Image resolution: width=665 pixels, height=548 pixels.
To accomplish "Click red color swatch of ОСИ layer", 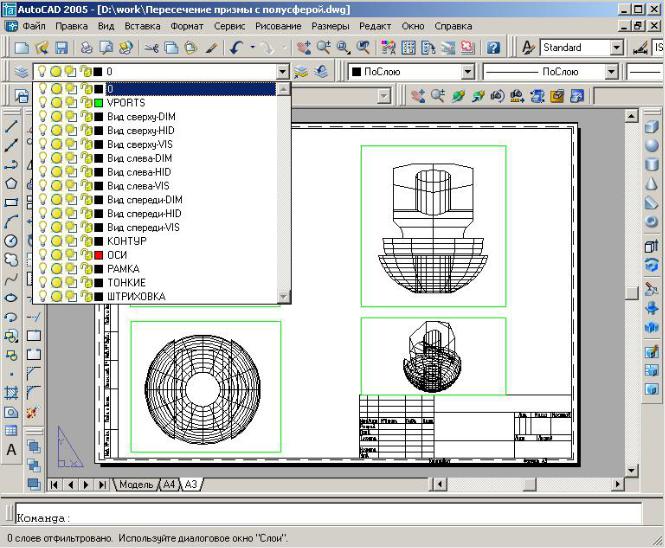I will click(98, 255).
